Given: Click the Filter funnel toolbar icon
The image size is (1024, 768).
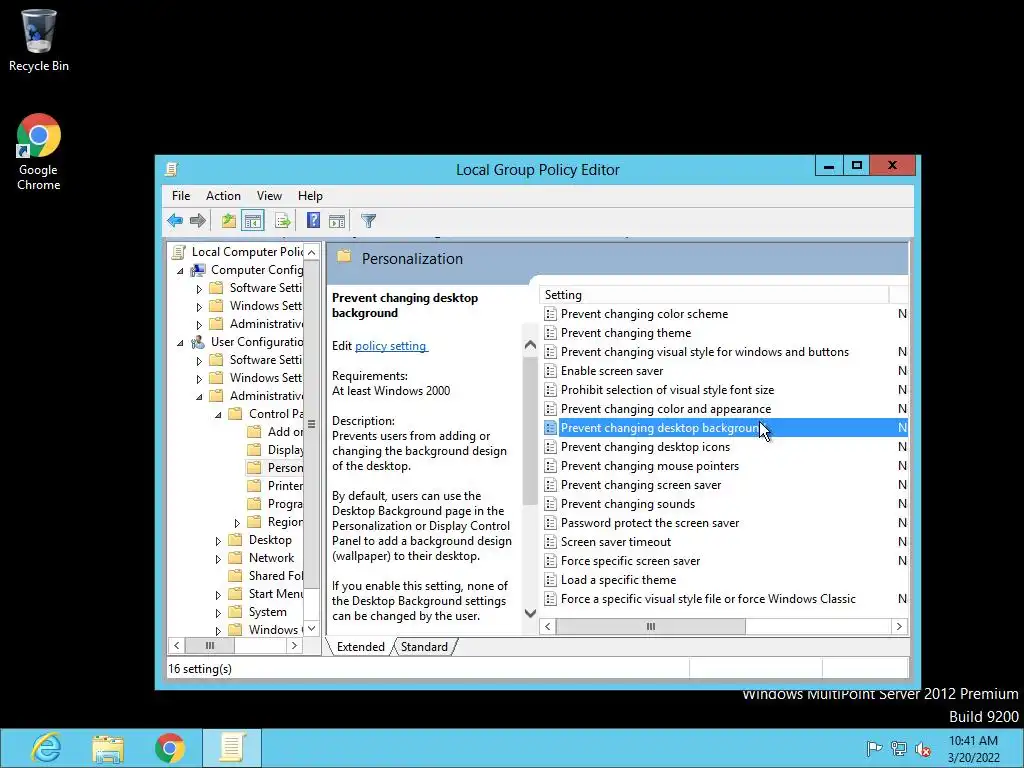Looking at the screenshot, I should point(368,221).
